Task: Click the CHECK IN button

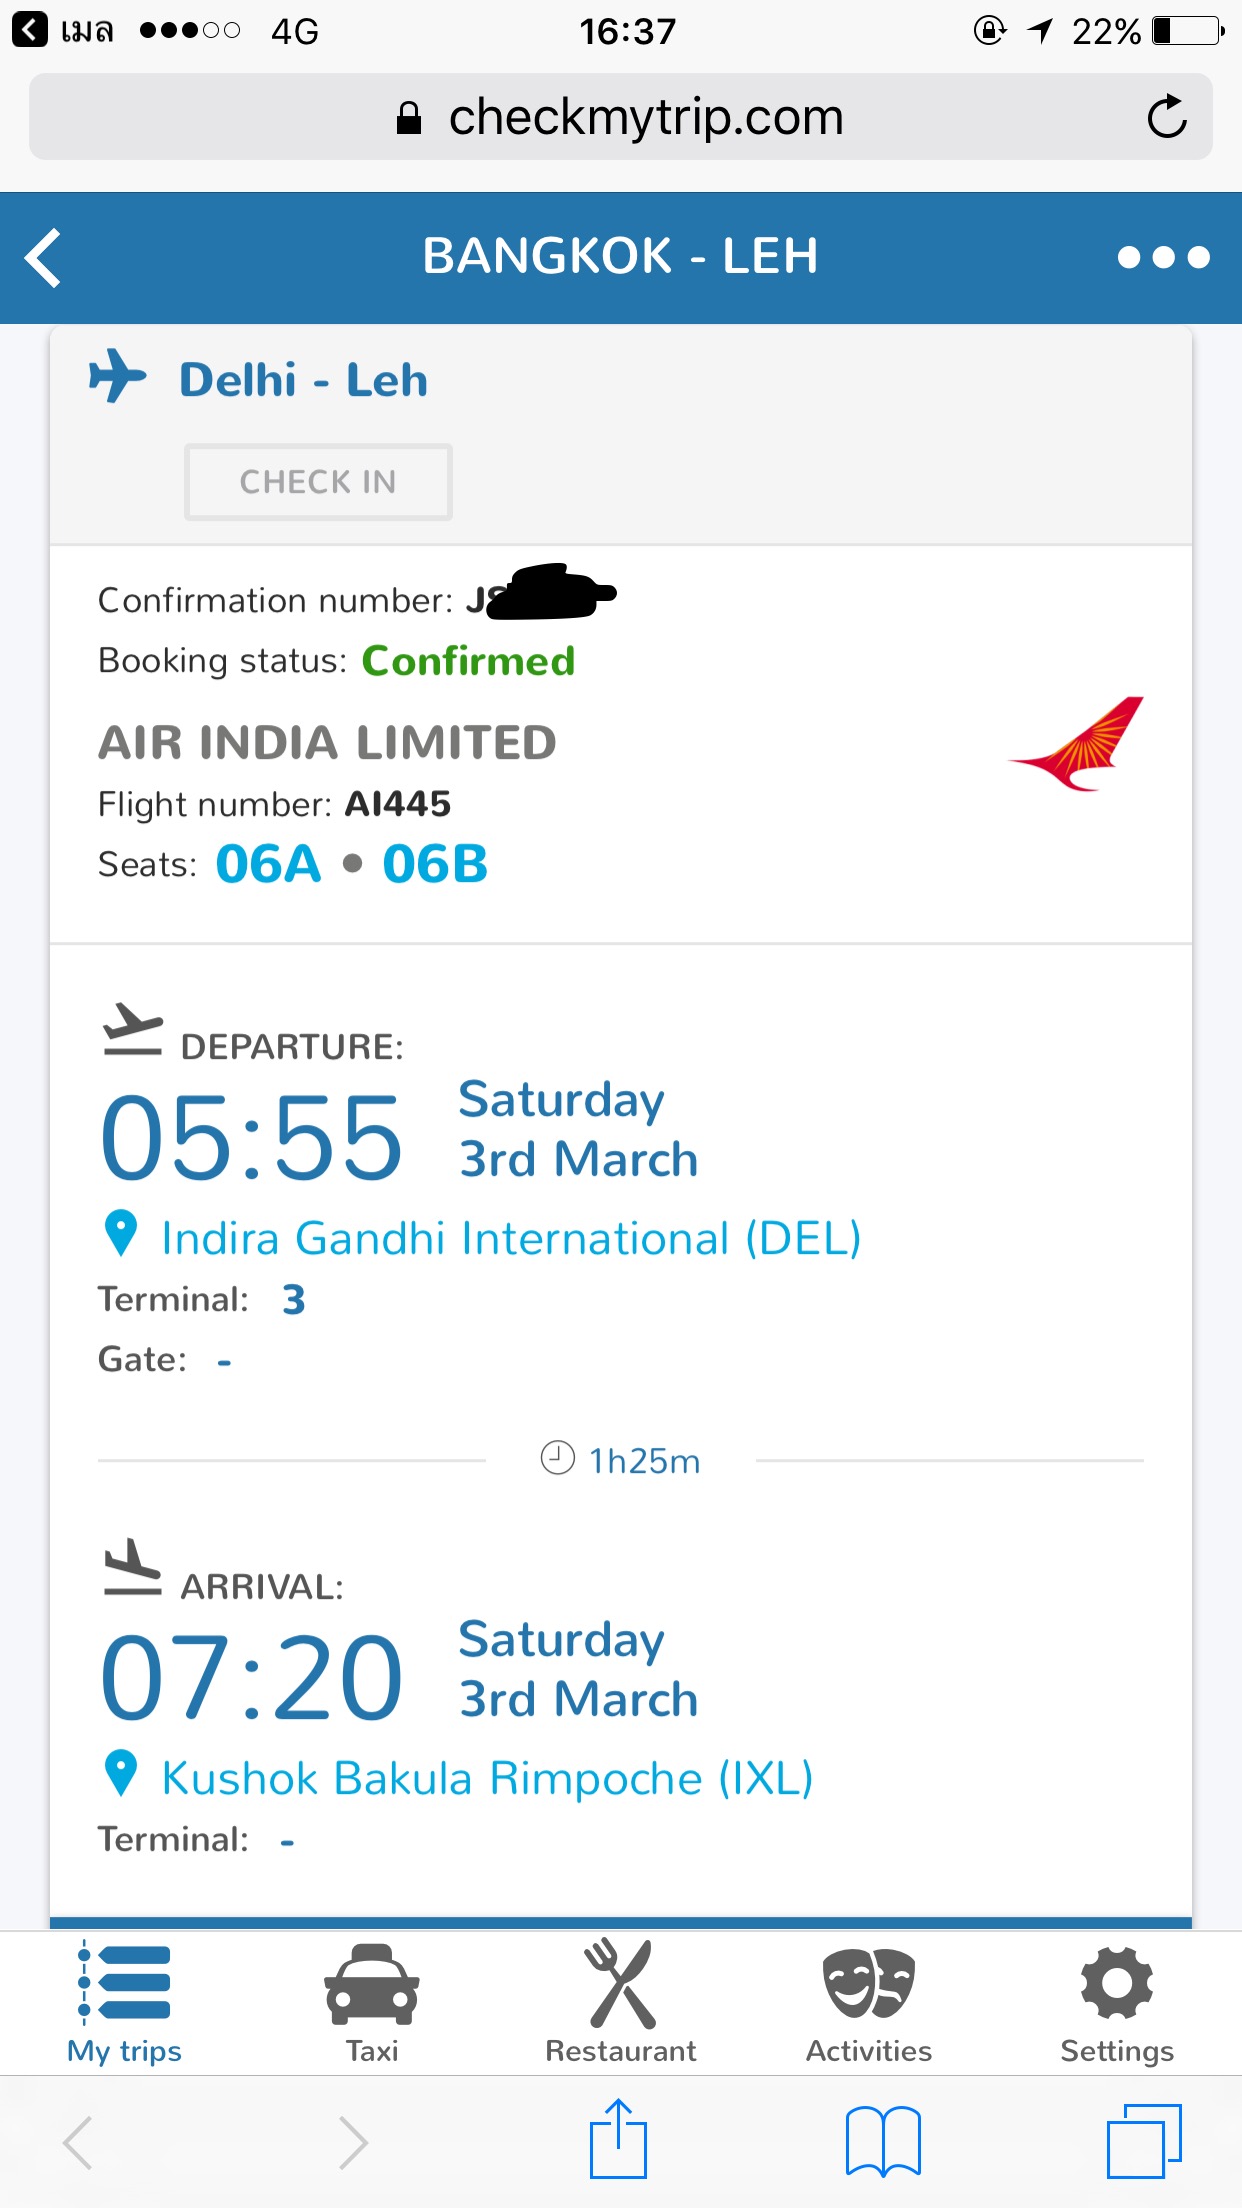Action: tap(318, 482)
